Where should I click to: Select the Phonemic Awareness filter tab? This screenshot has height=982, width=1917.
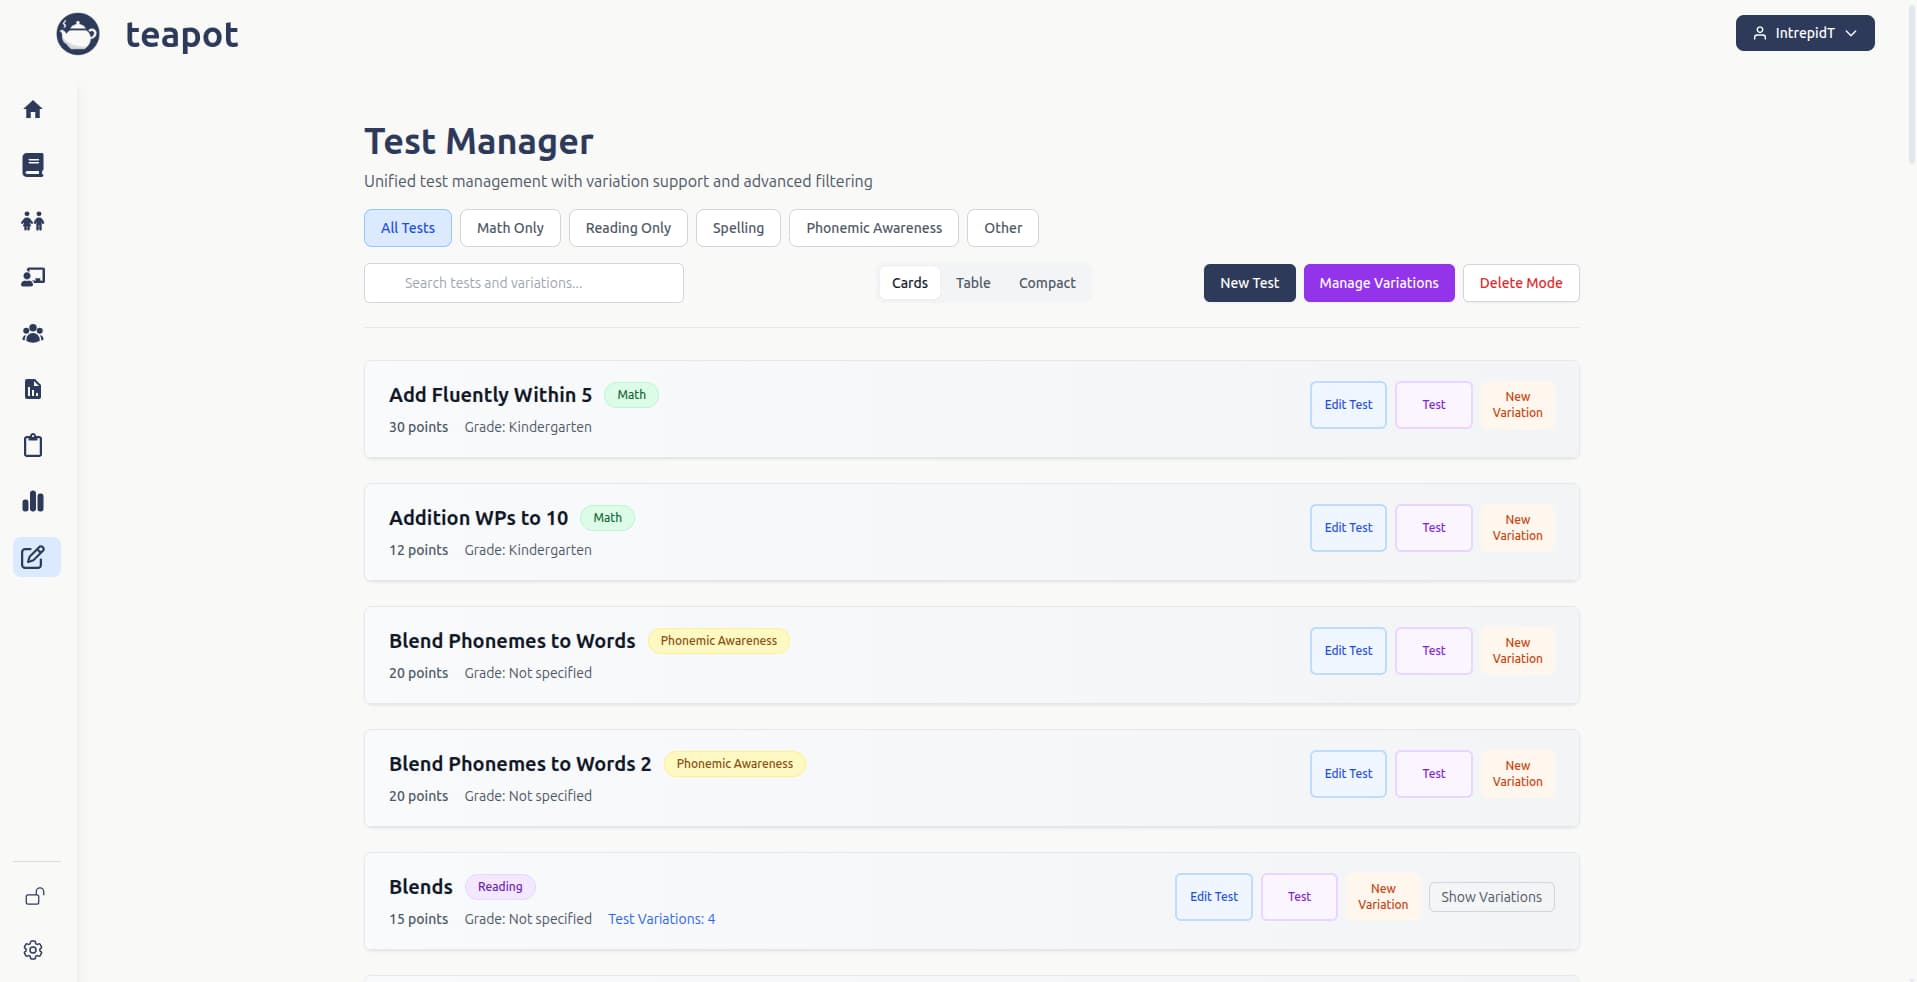pos(873,227)
